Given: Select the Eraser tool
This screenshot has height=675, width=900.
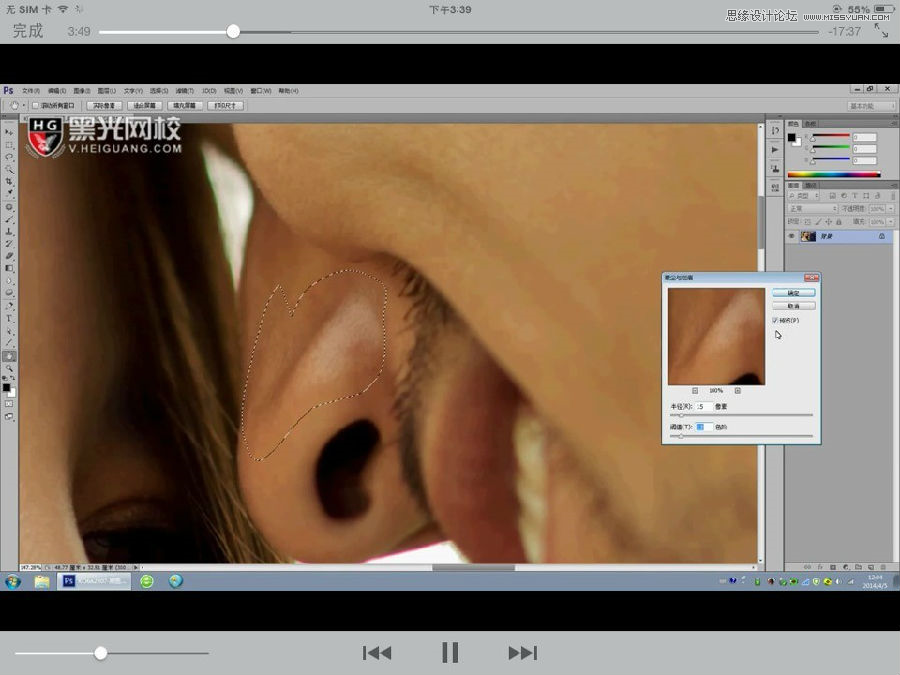Looking at the screenshot, I should 9,256.
